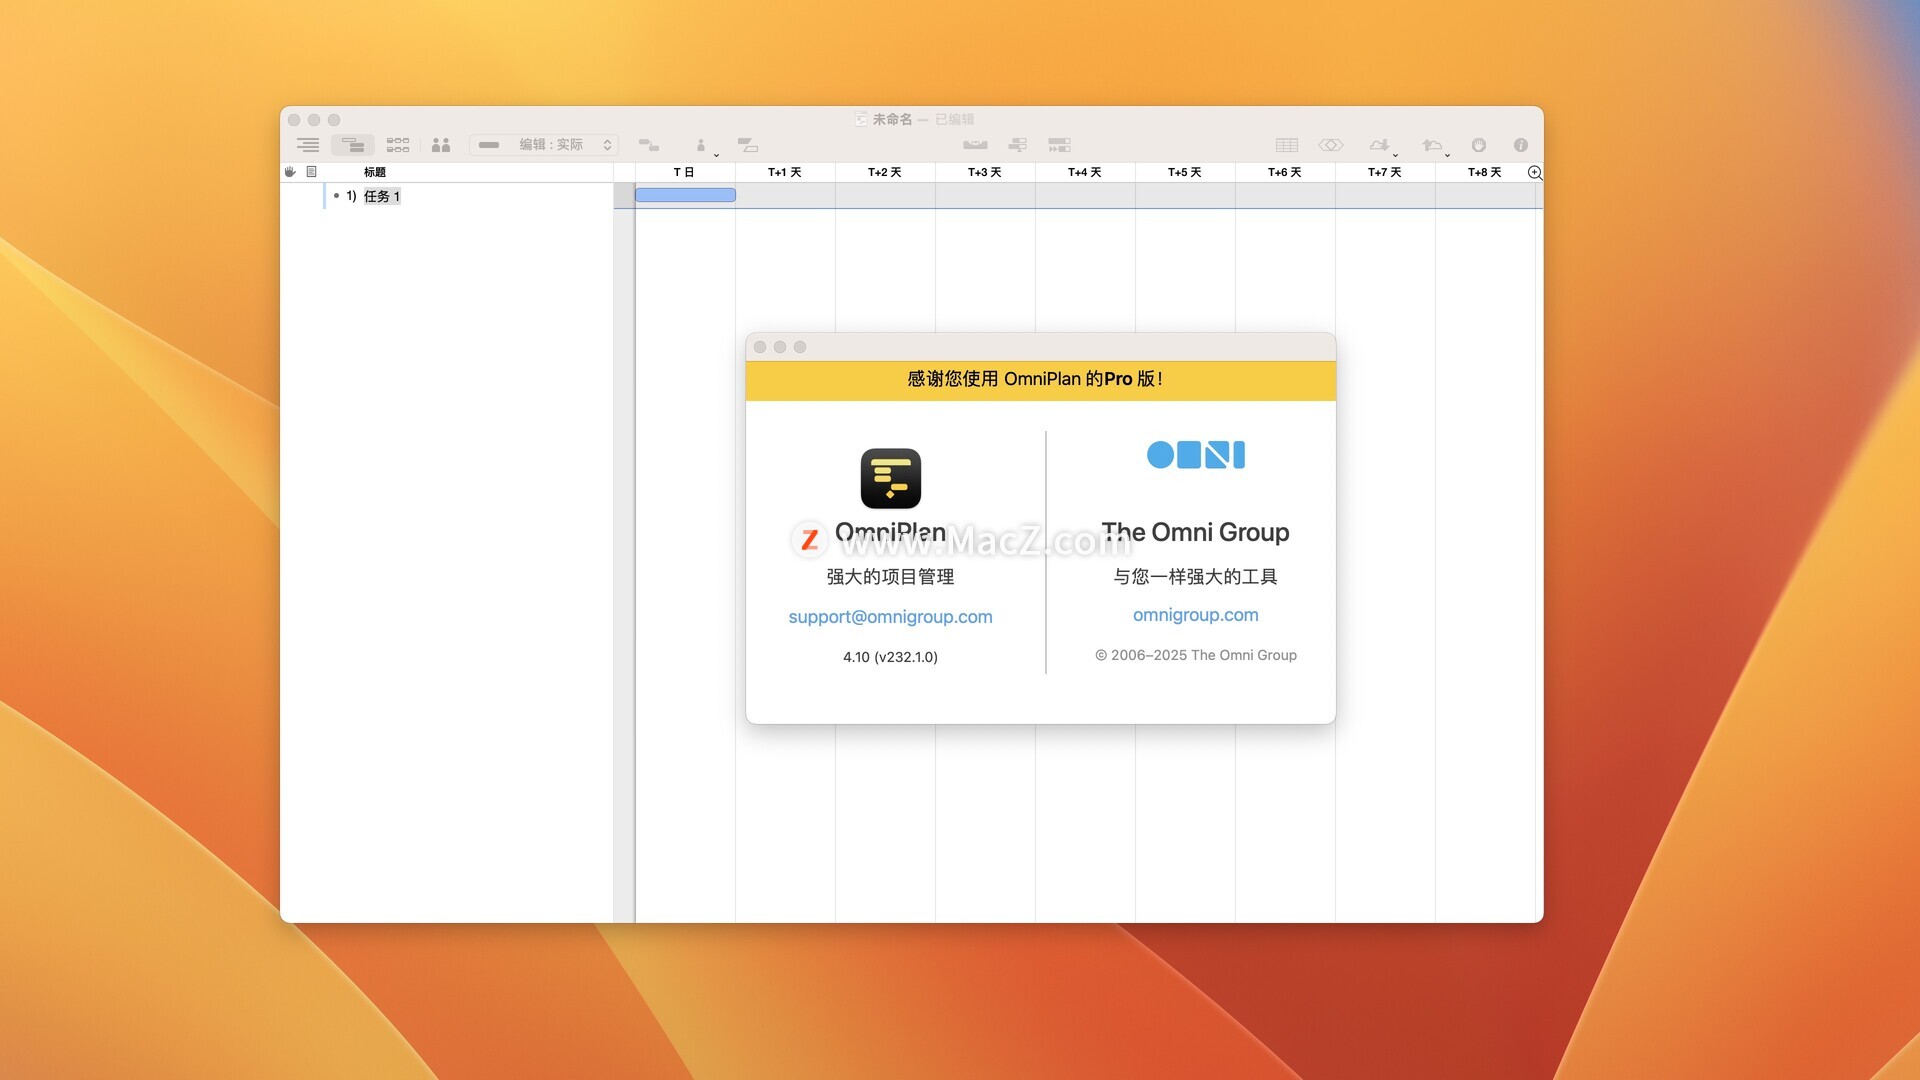Viewport: 1920px width, 1080px height.
Task: Open the Network diagram view
Action: click(398, 145)
